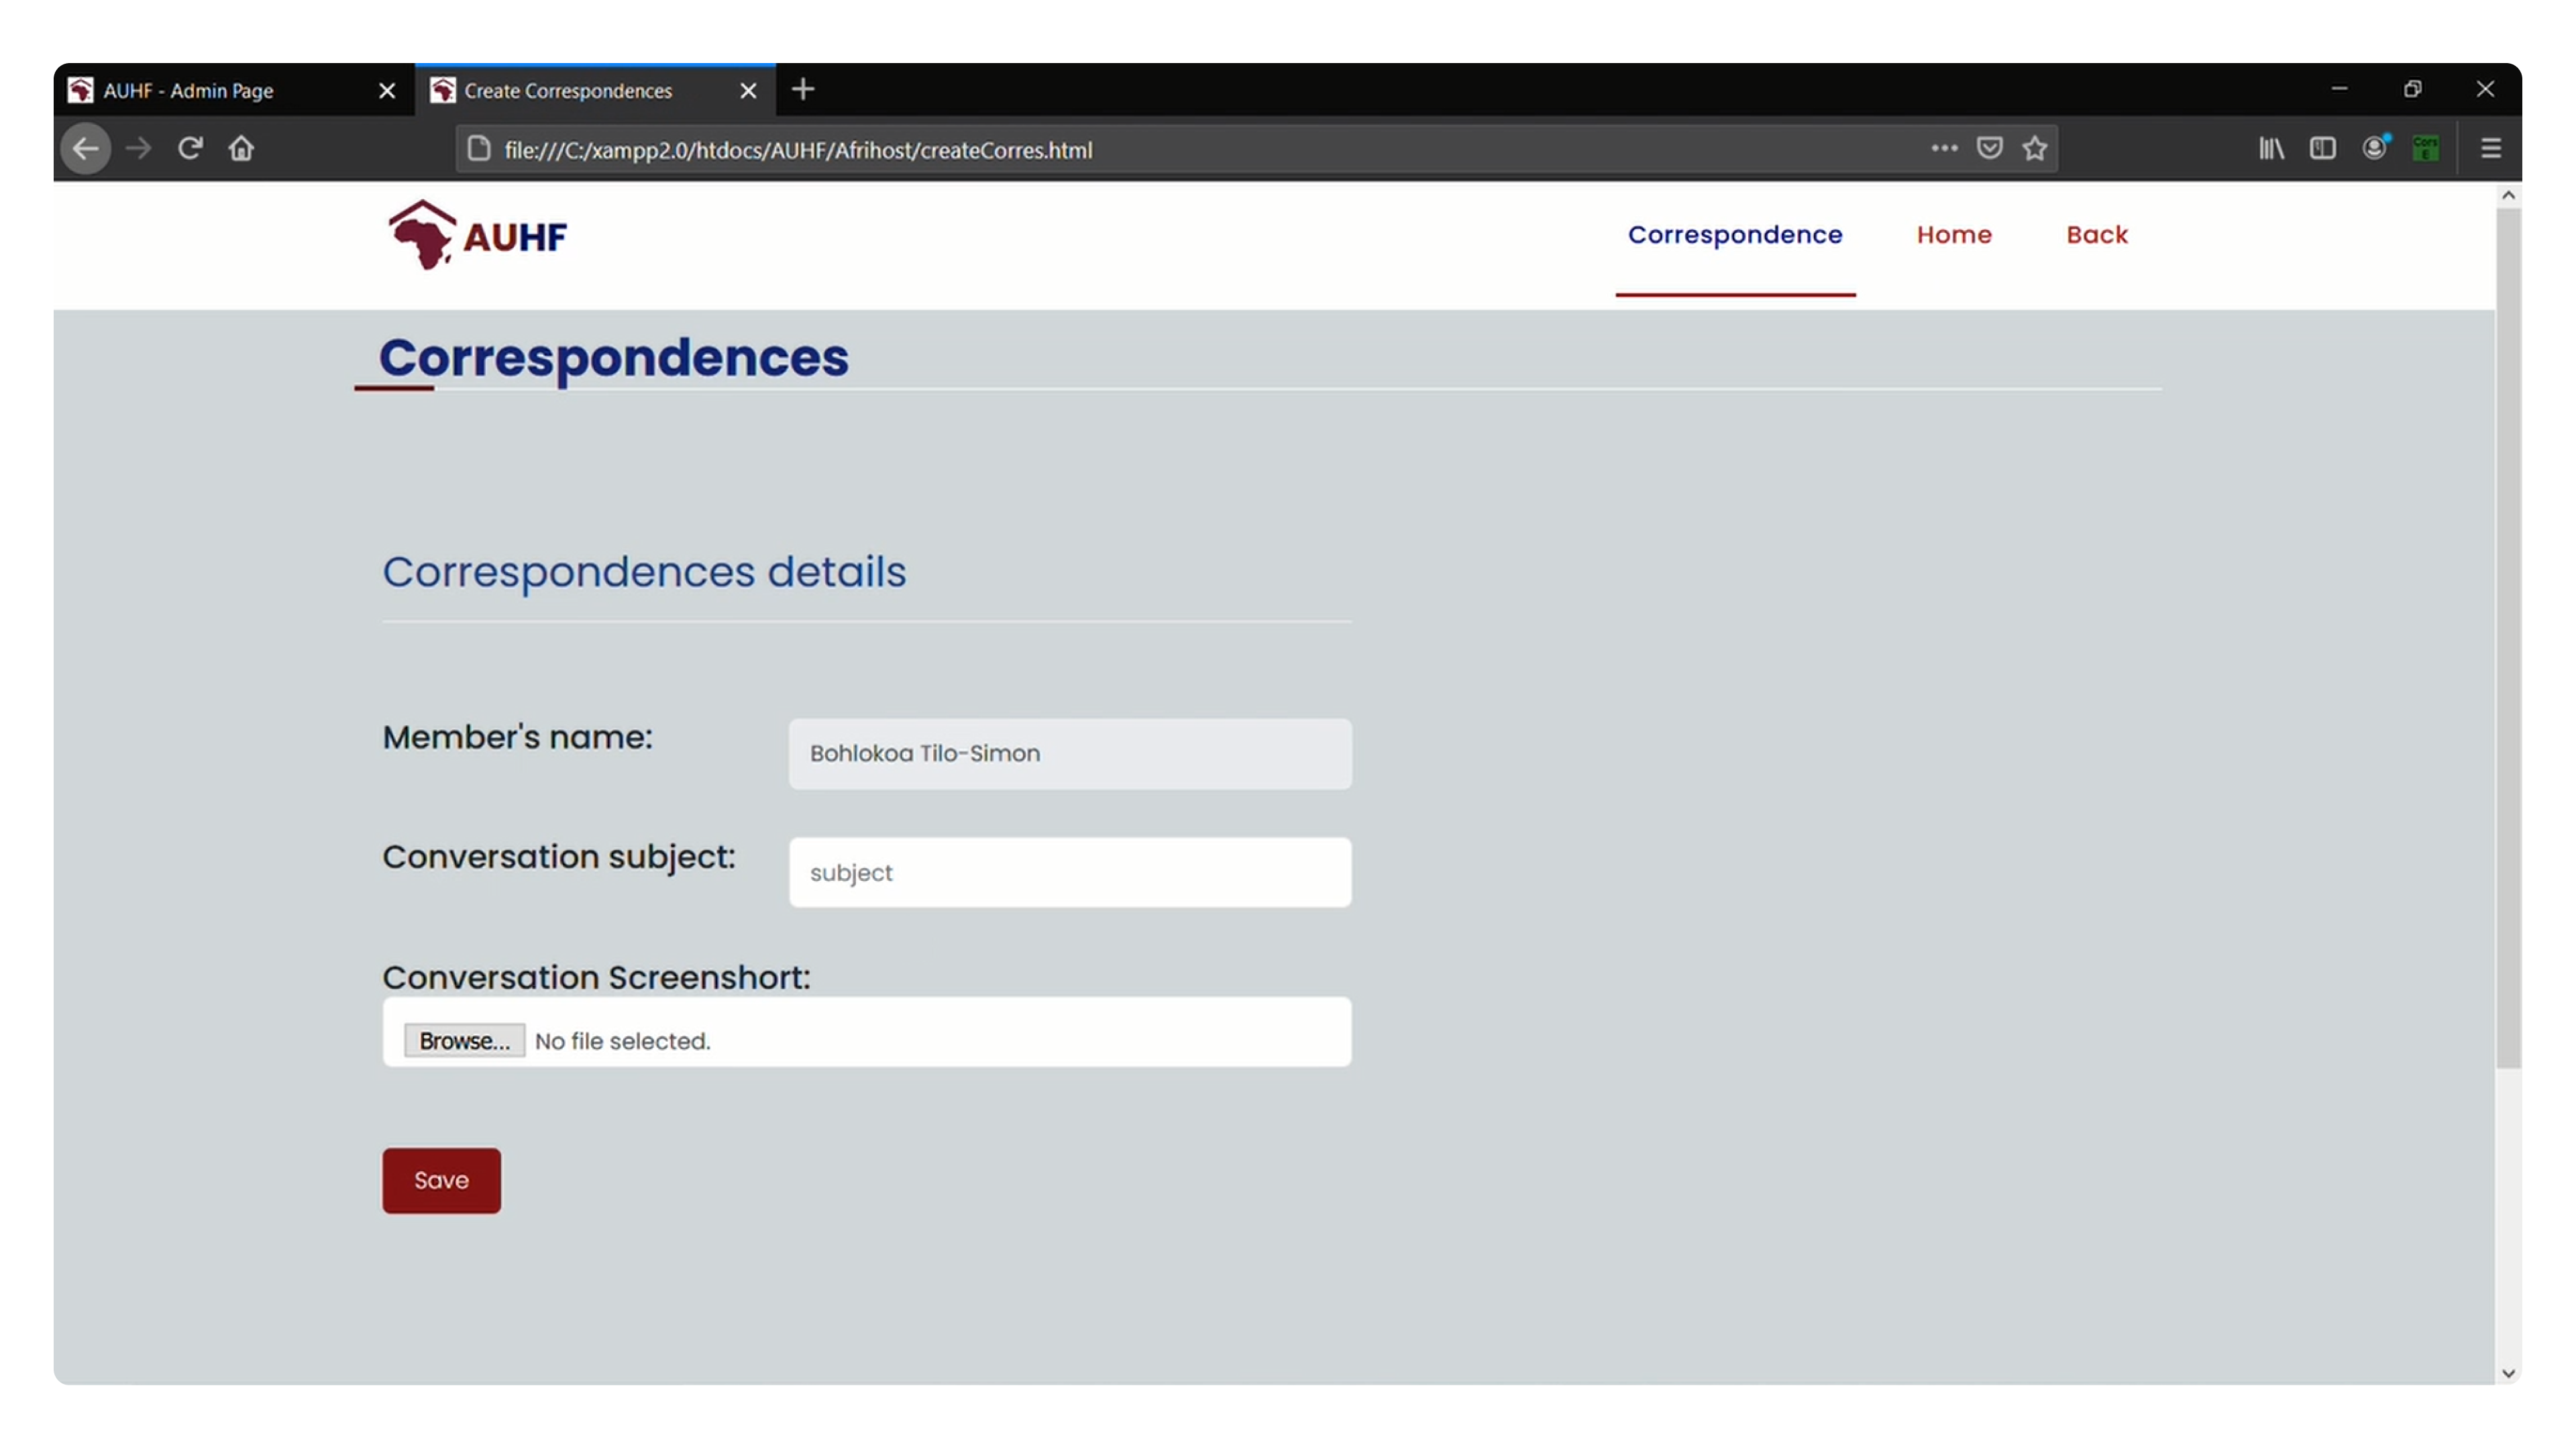Switch to the AUHF - Admin Page tab
Screen dimensions: 2576x1449
234,91
